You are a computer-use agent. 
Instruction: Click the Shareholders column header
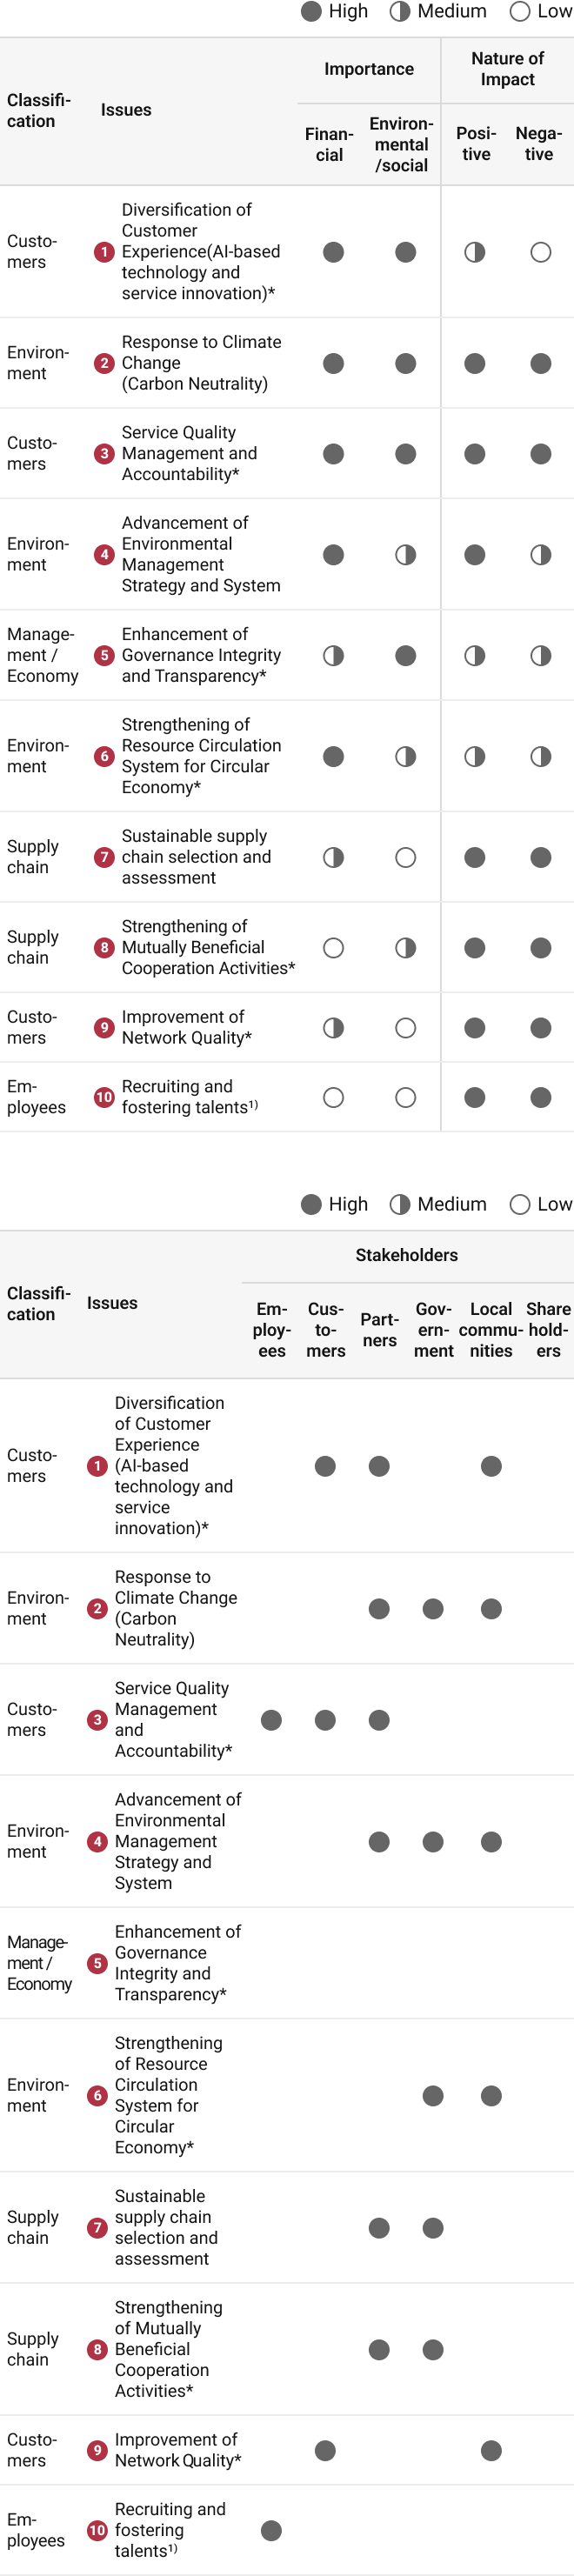click(x=548, y=1329)
